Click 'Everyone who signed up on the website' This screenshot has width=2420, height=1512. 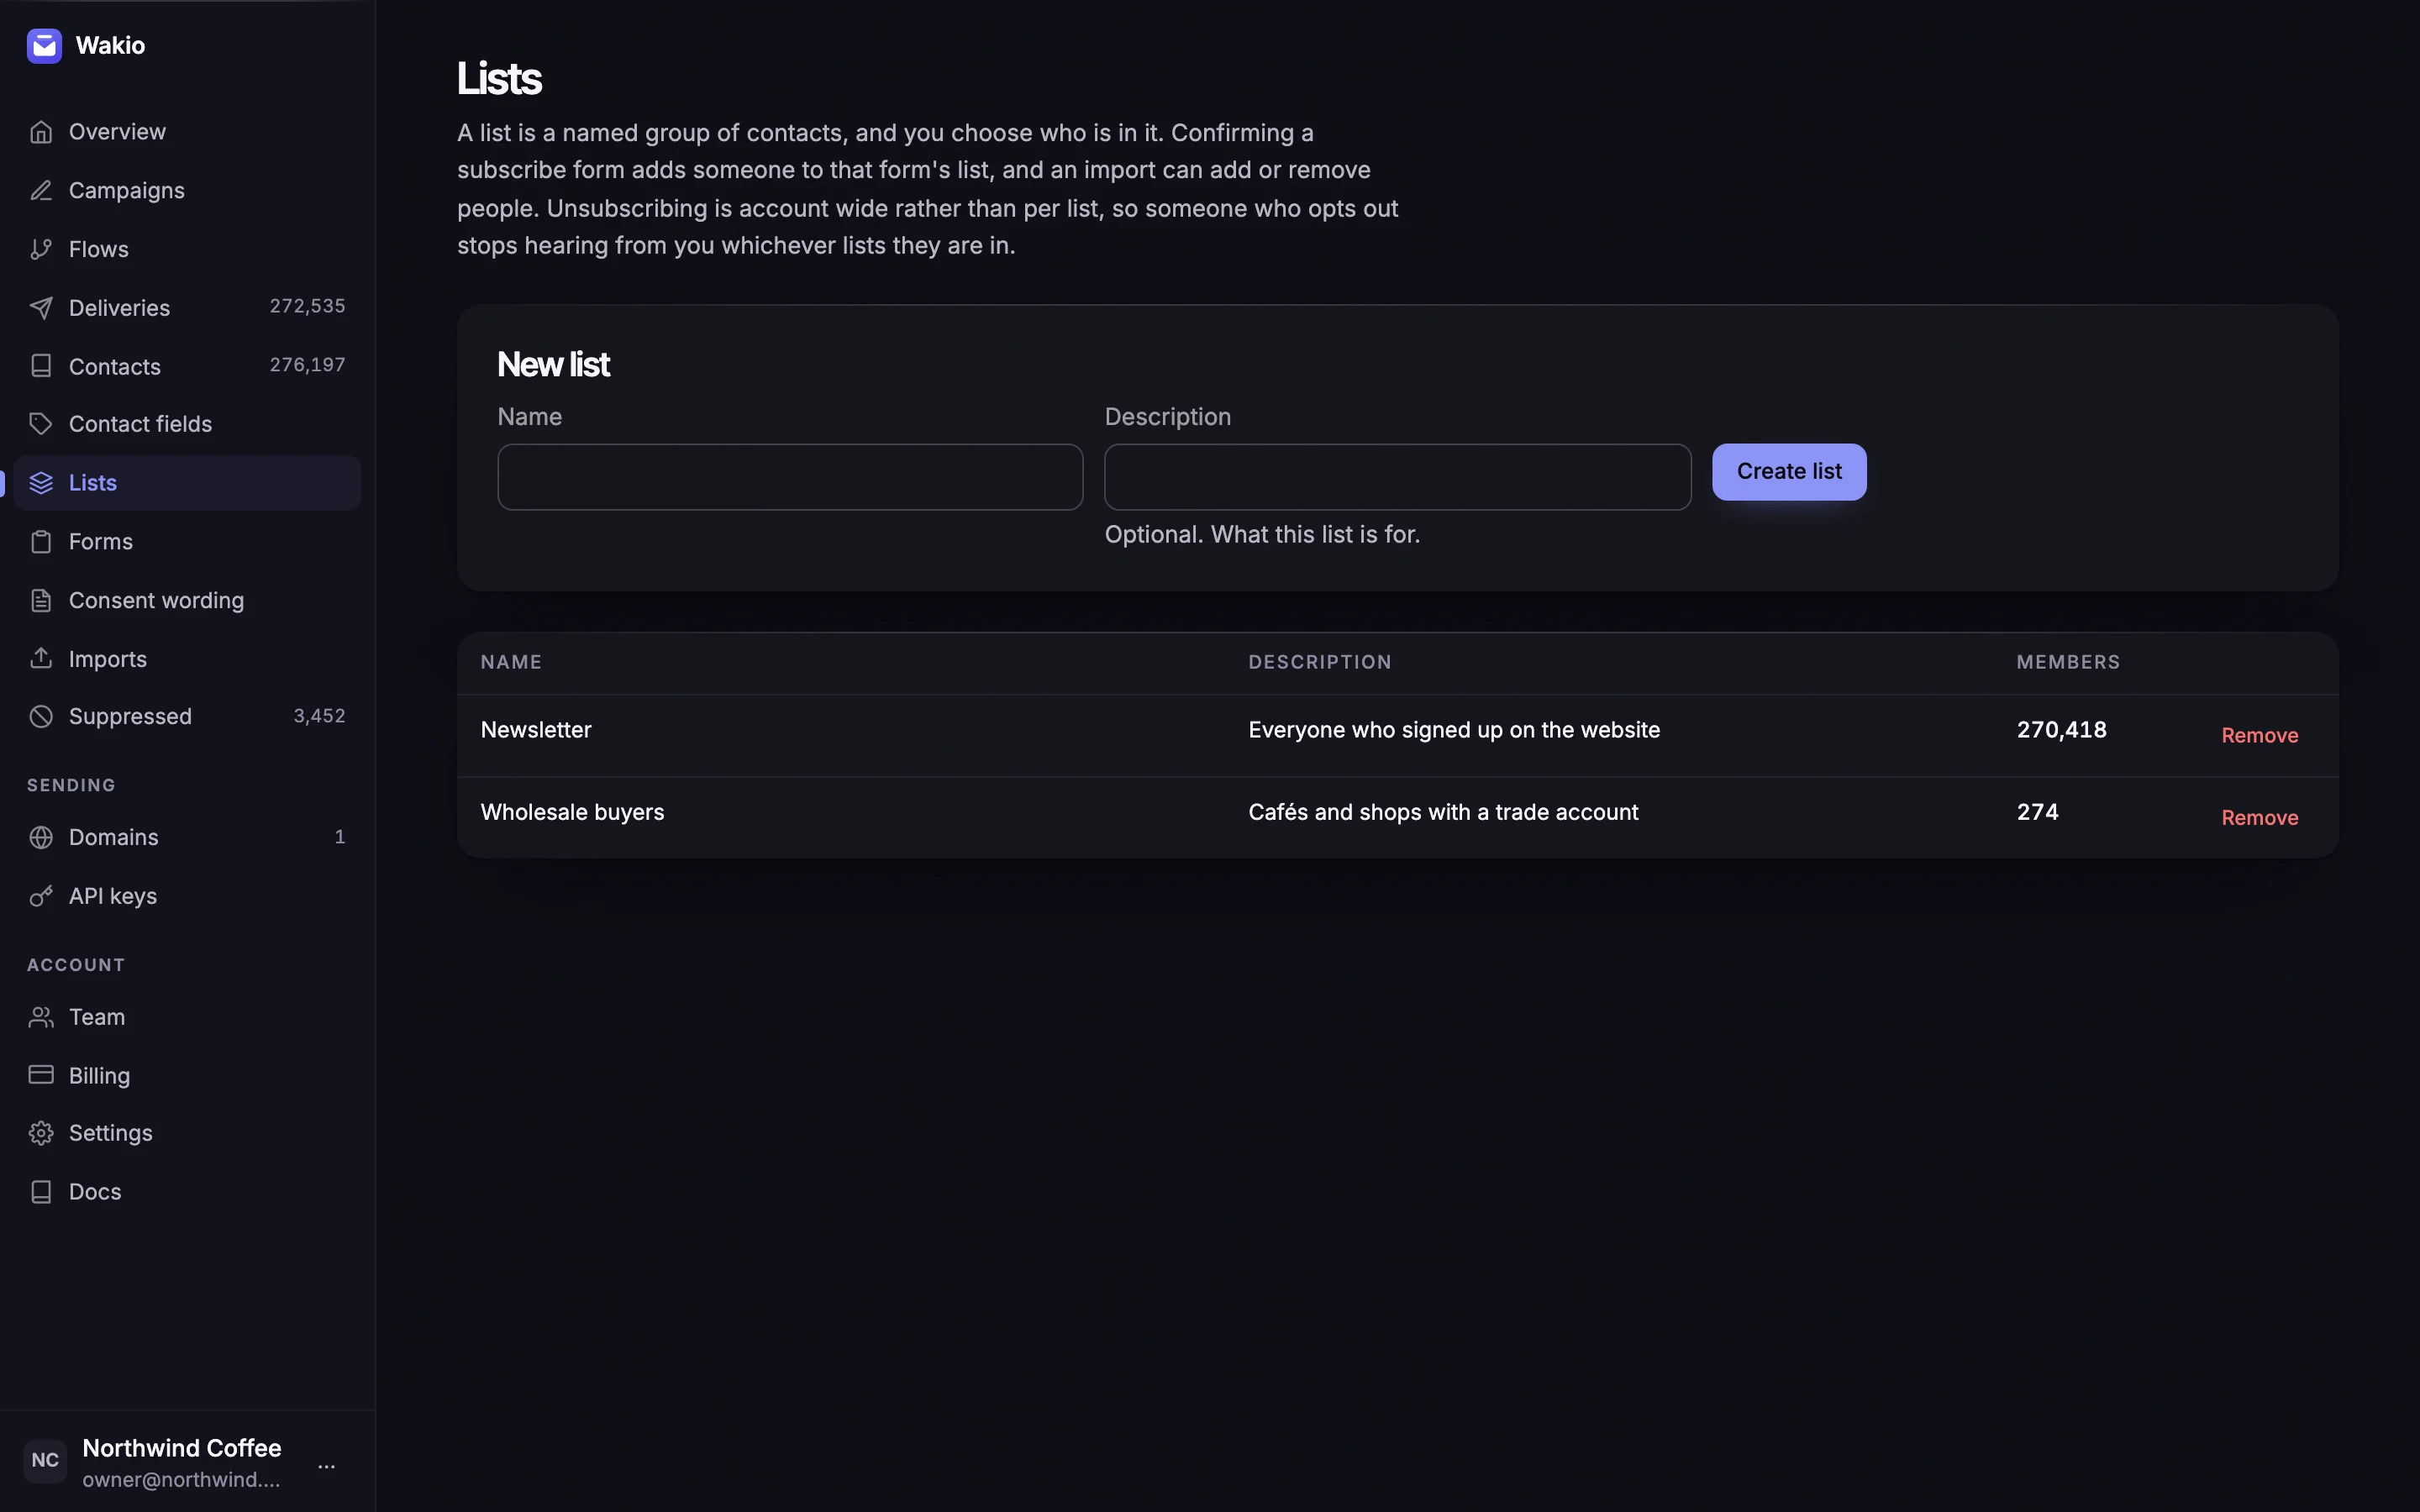point(1454,730)
